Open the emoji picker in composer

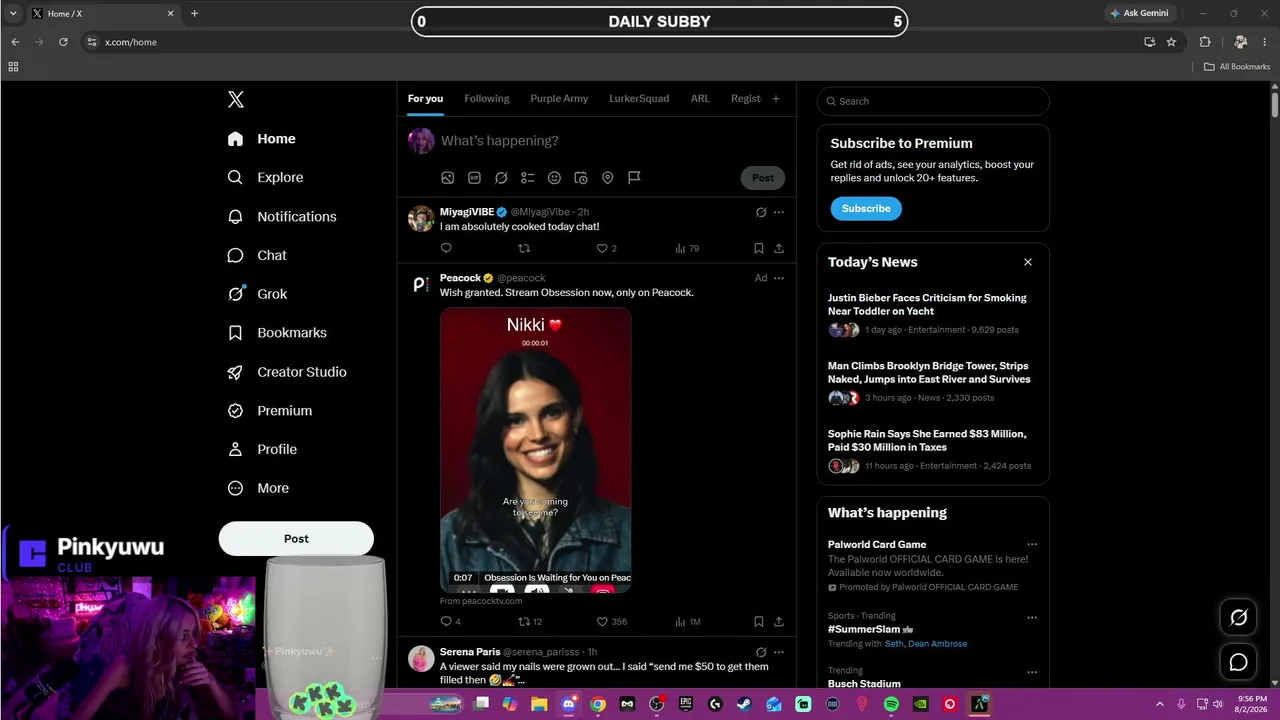coord(554,178)
